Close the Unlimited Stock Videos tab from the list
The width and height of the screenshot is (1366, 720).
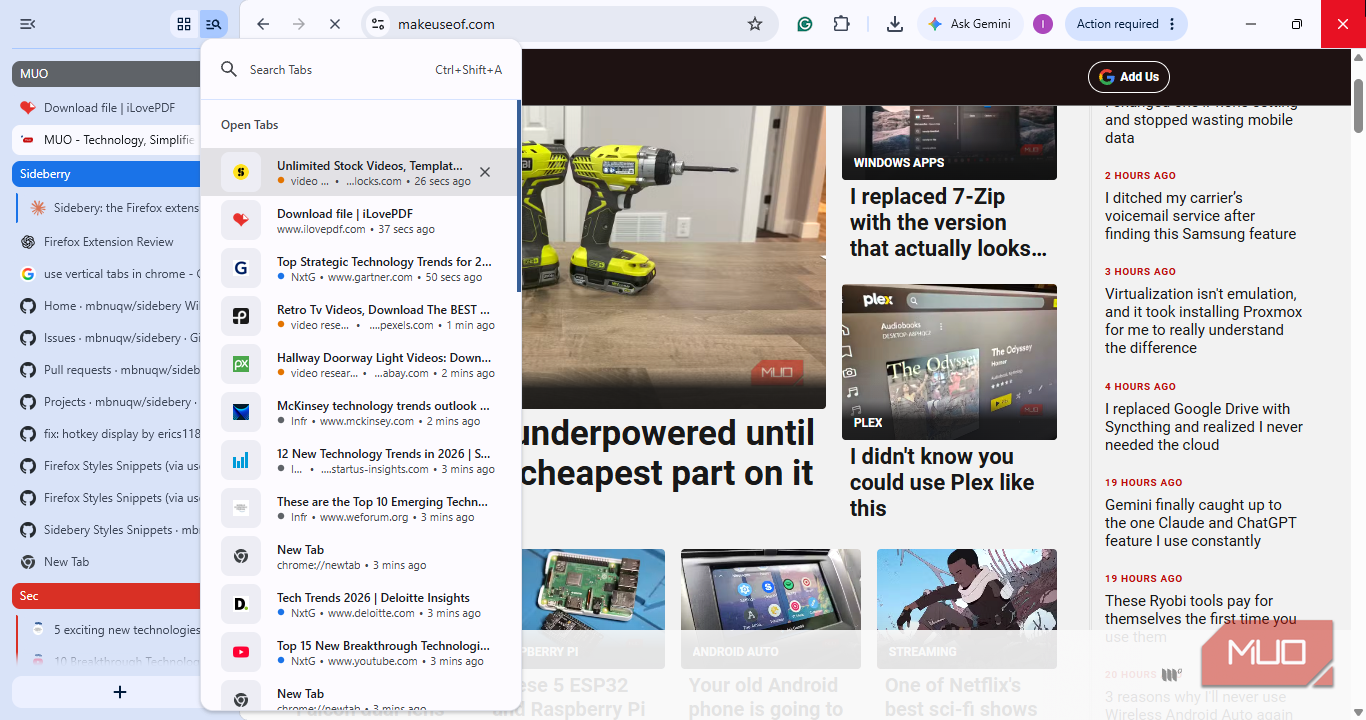[485, 172]
